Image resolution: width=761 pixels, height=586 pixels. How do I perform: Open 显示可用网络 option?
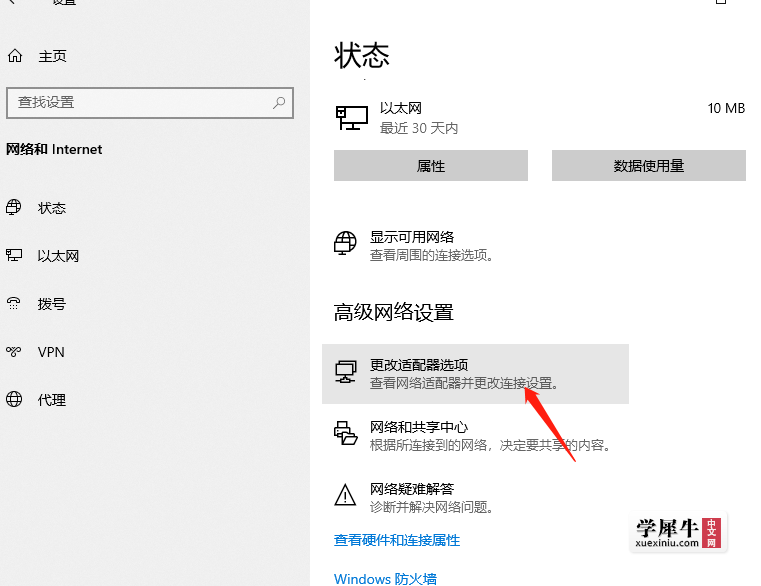[x=412, y=237]
